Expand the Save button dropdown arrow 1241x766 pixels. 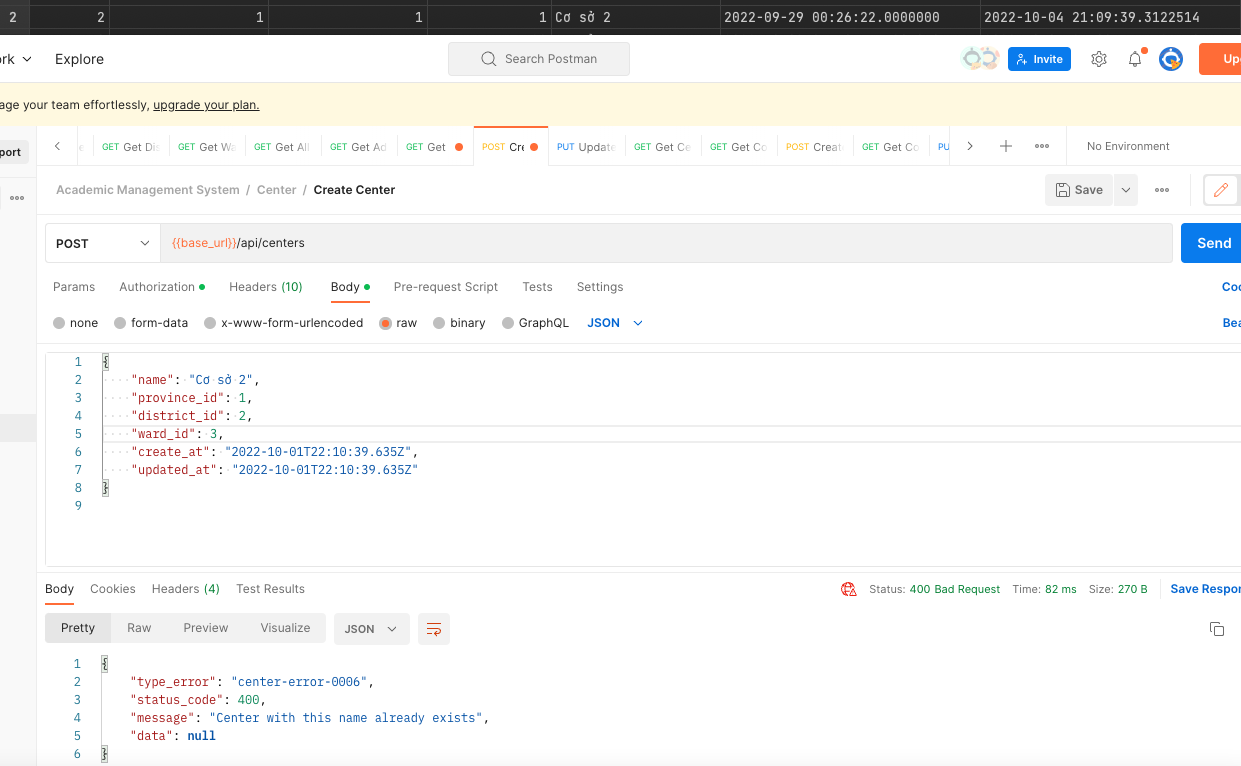coord(1126,189)
